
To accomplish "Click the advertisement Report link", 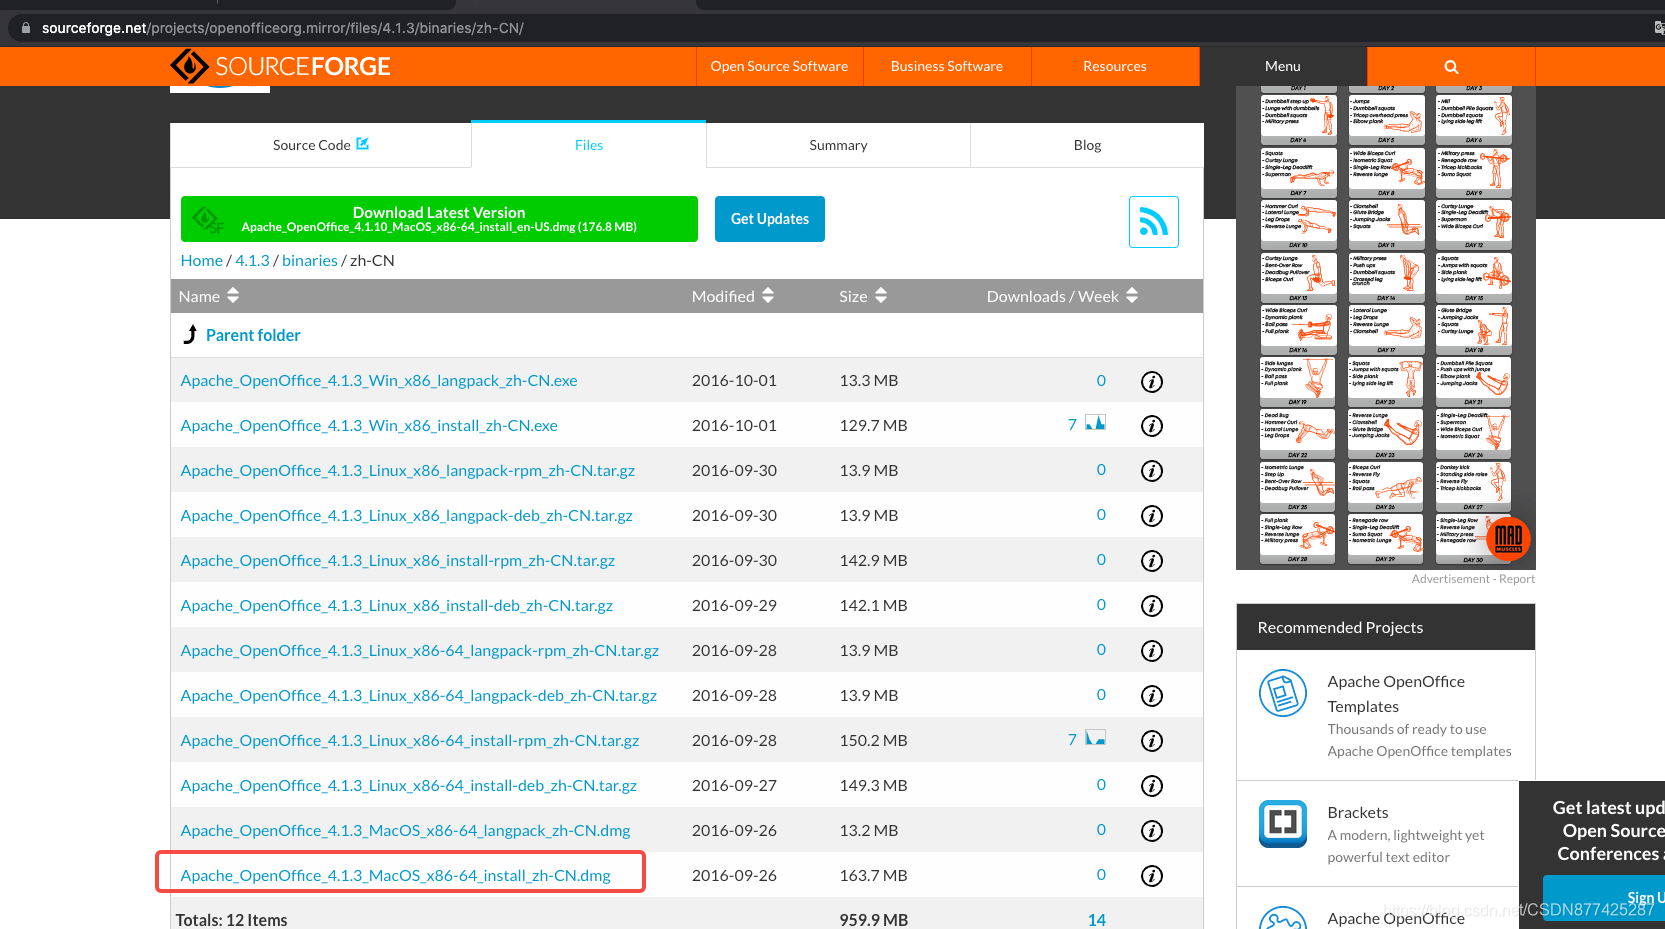I will [1517, 579].
